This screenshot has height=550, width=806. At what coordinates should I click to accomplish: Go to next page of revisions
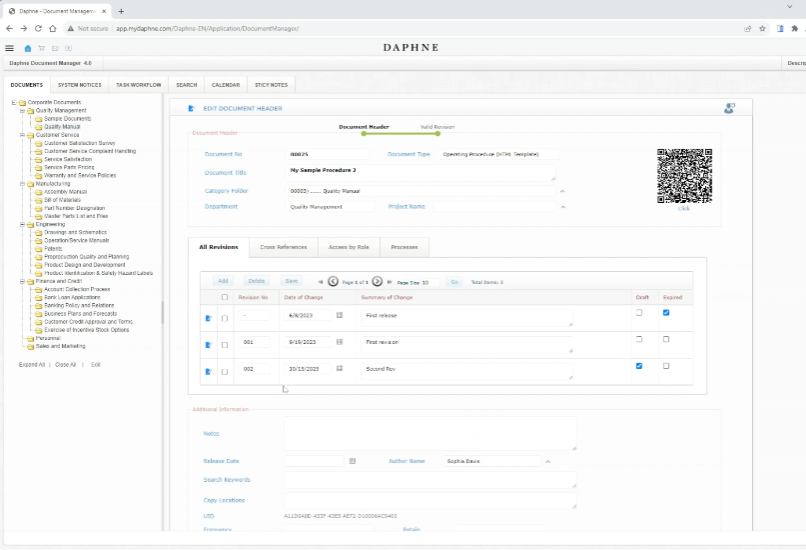pyautogui.click(x=377, y=282)
